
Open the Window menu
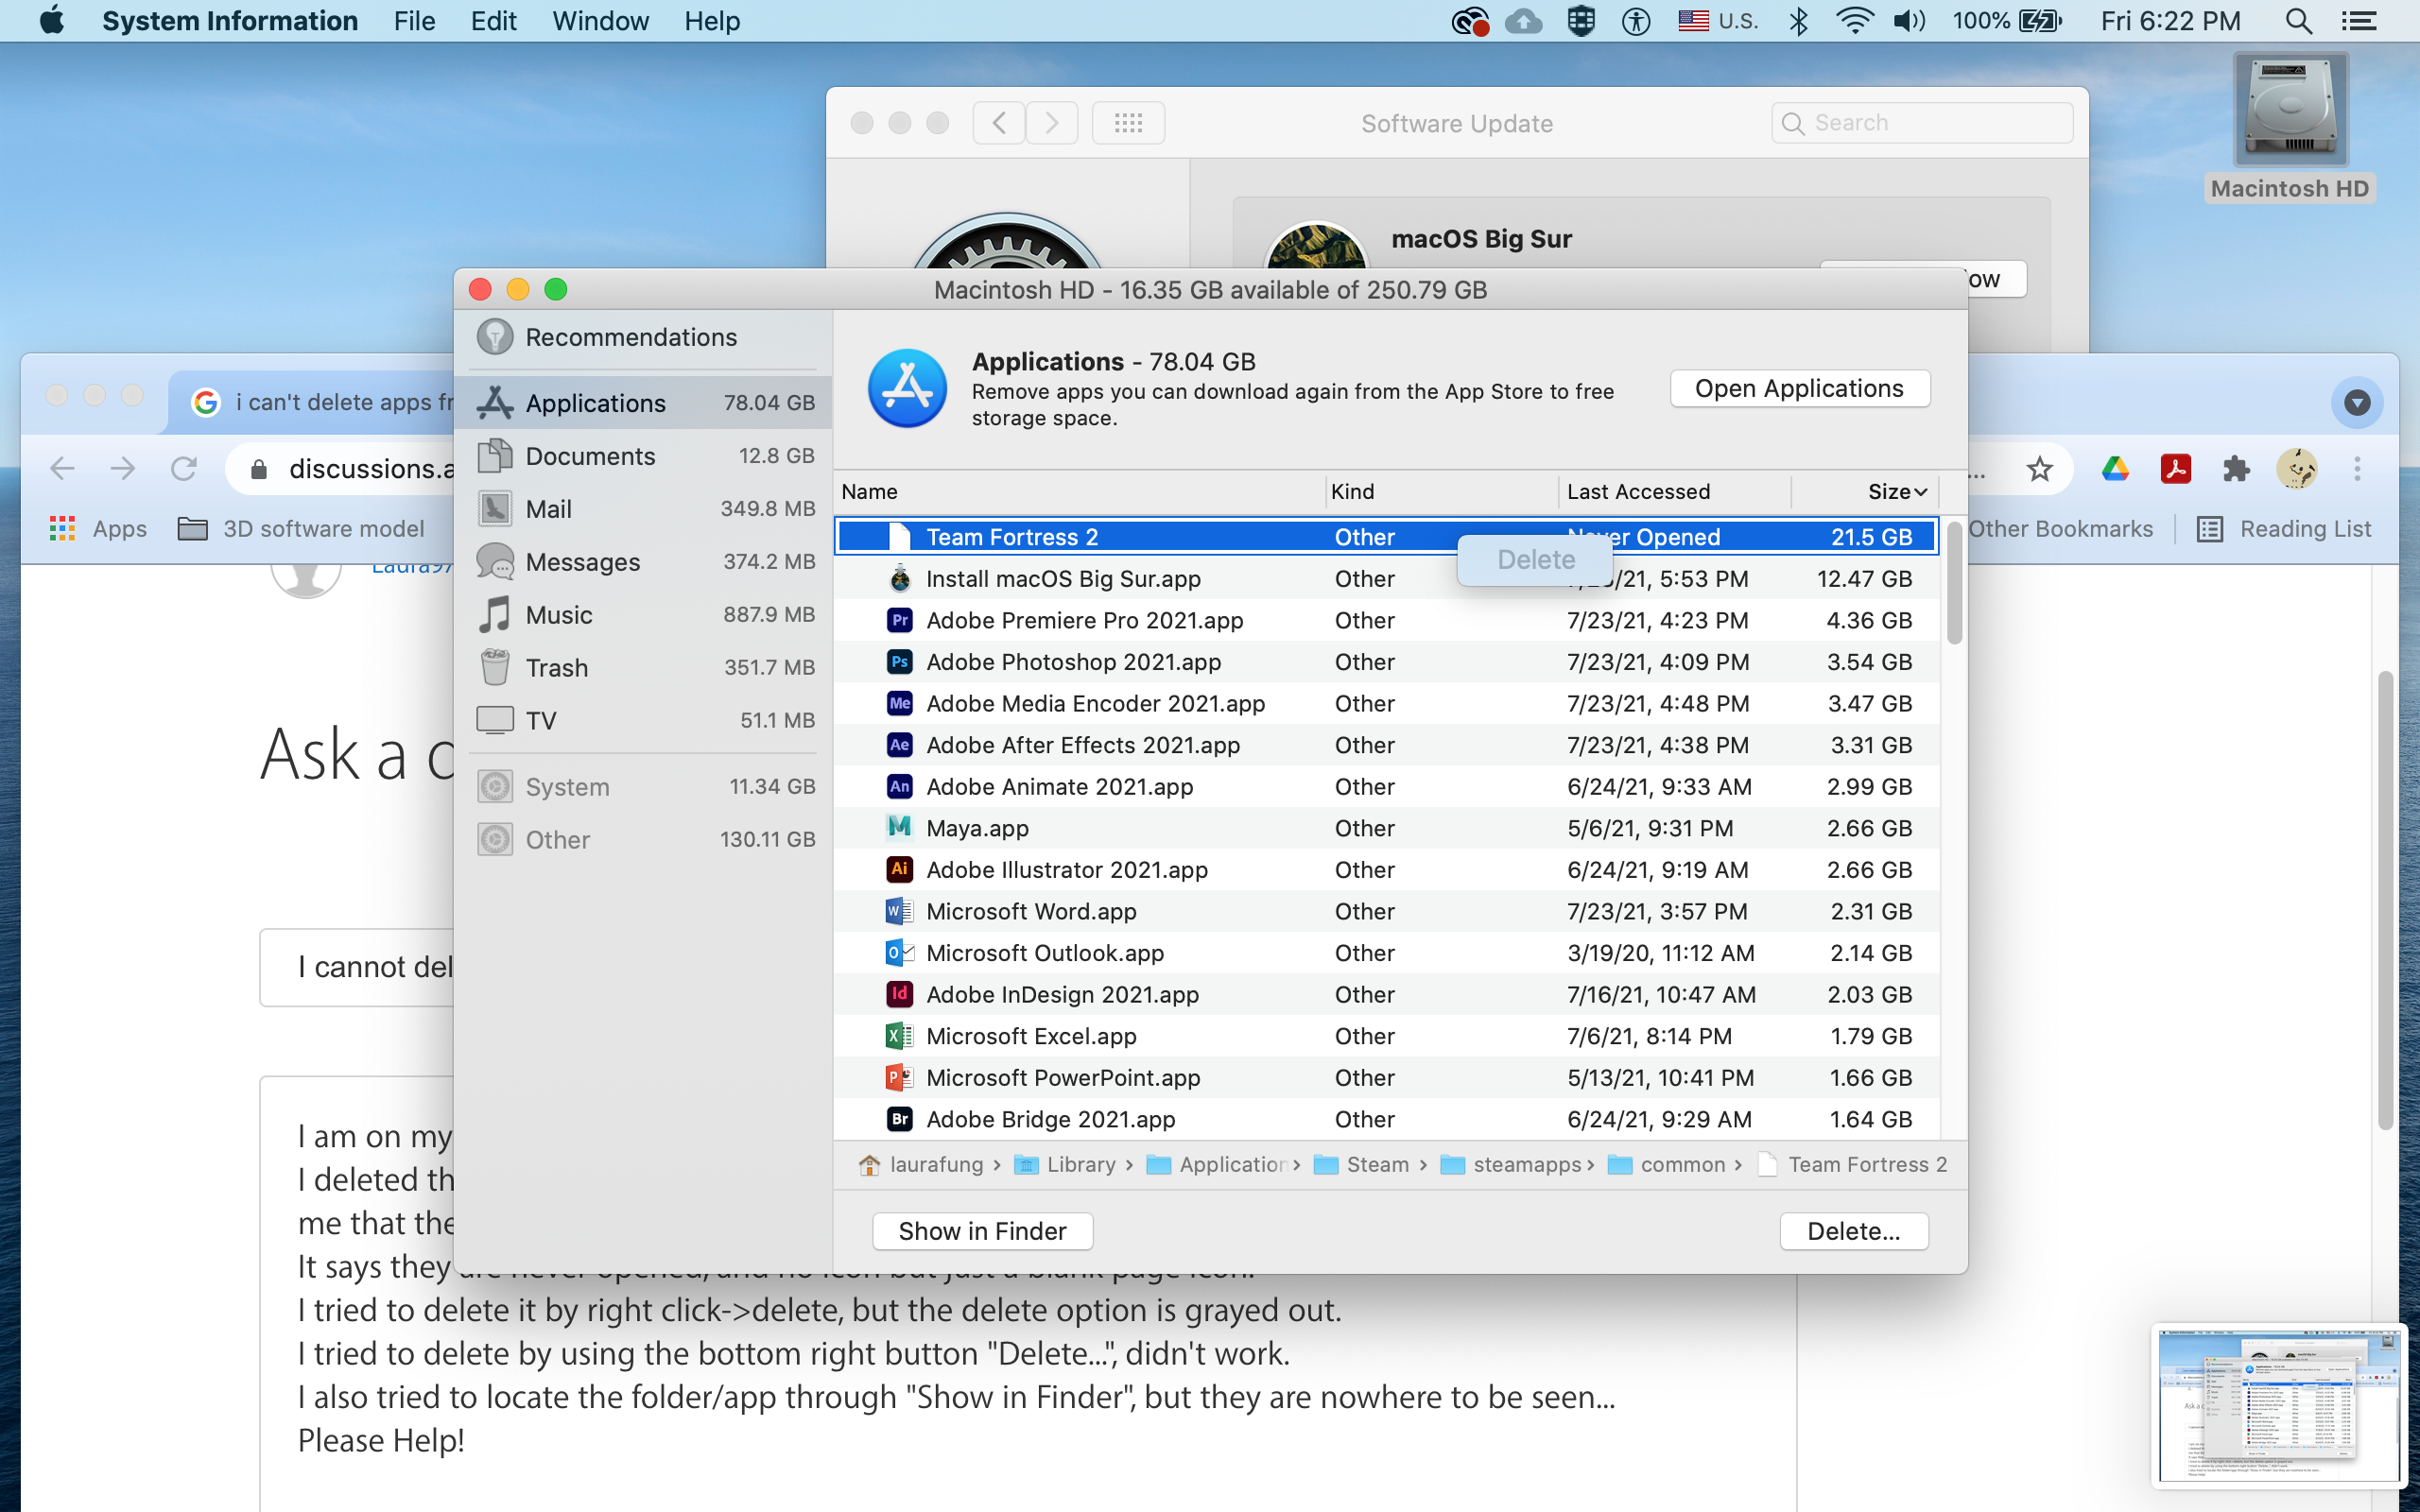(x=600, y=21)
